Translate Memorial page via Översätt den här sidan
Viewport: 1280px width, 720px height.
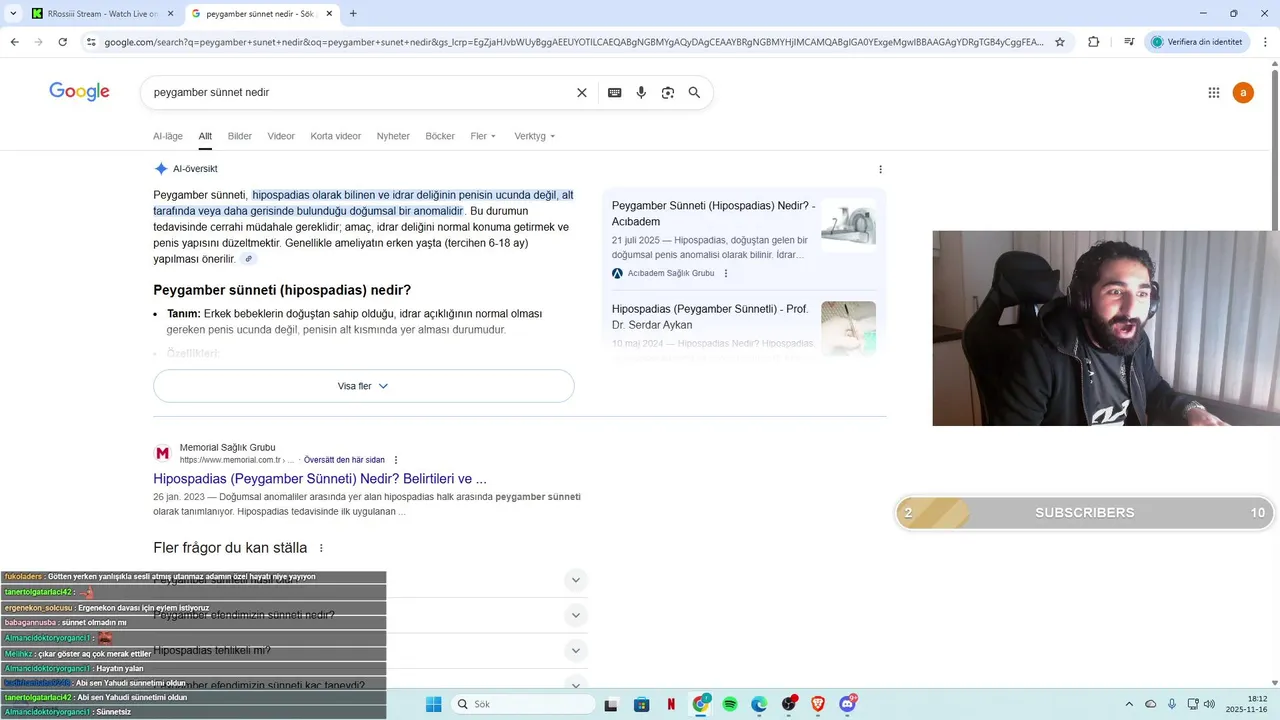pyautogui.click(x=344, y=460)
